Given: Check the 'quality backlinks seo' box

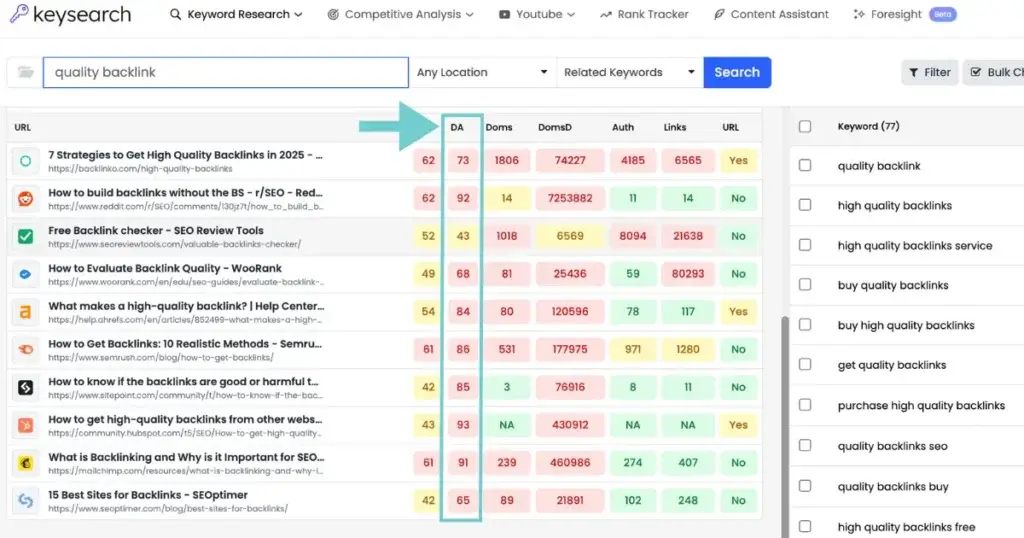Looking at the screenshot, I should [805, 445].
